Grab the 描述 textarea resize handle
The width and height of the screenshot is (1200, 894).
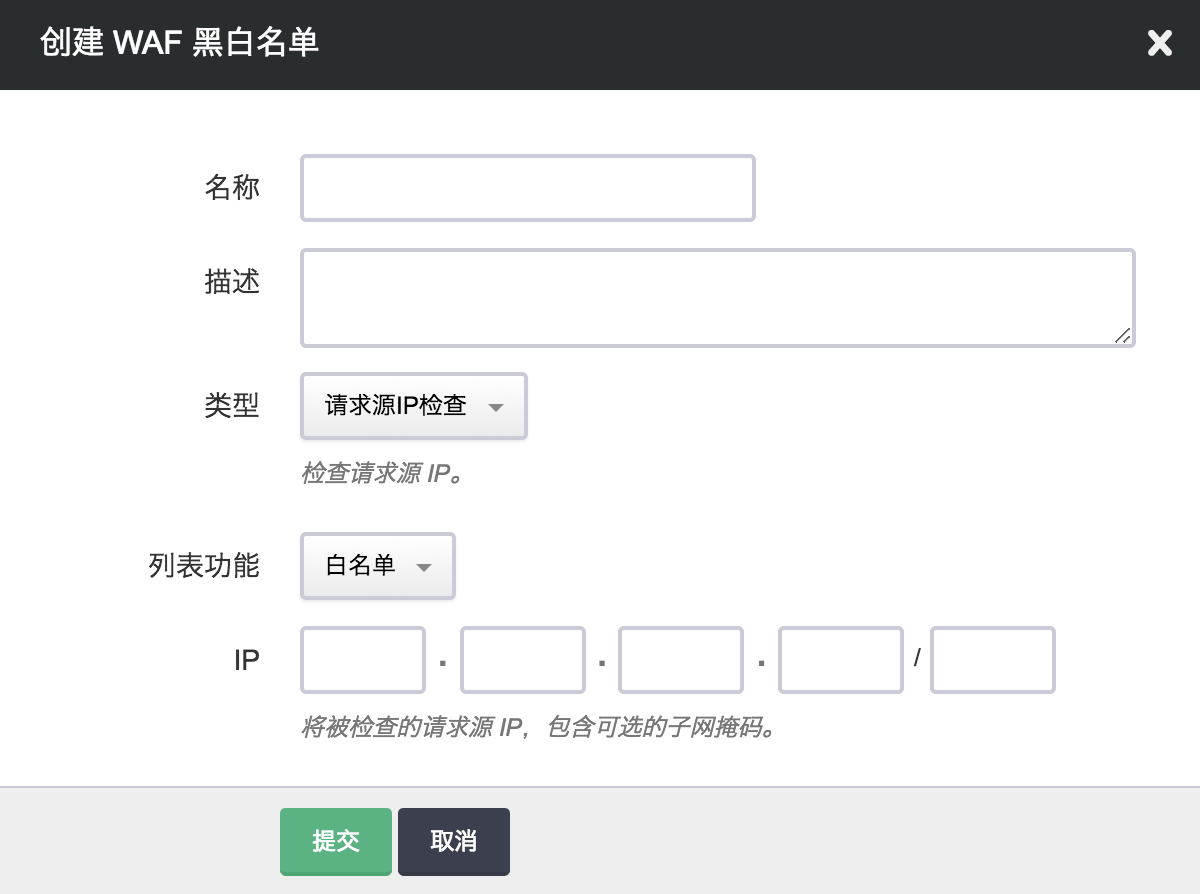(x=1122, y=336)
